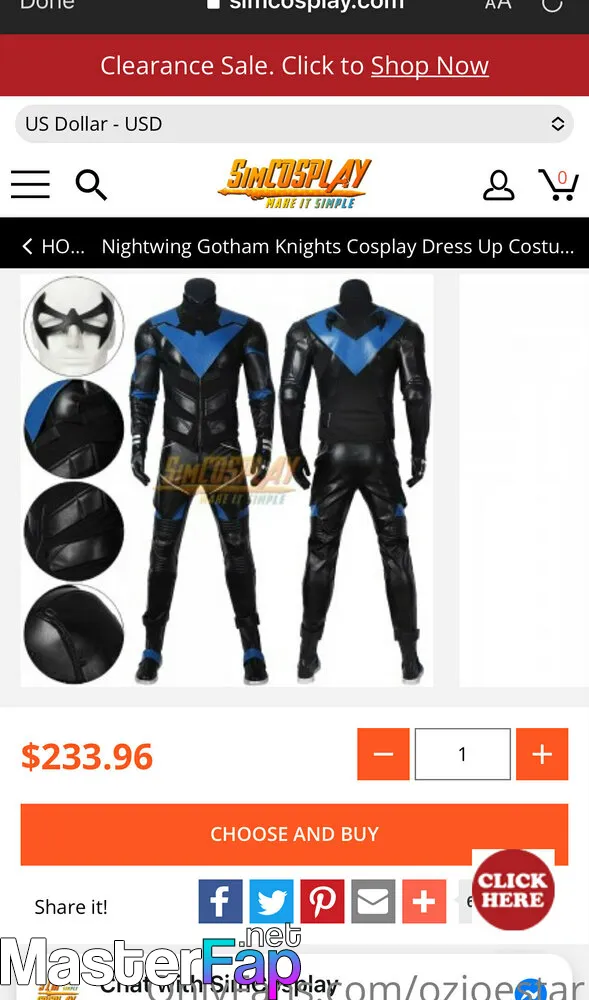Share via email envelope icon
589x1000 pixels.
pos(373,901)
